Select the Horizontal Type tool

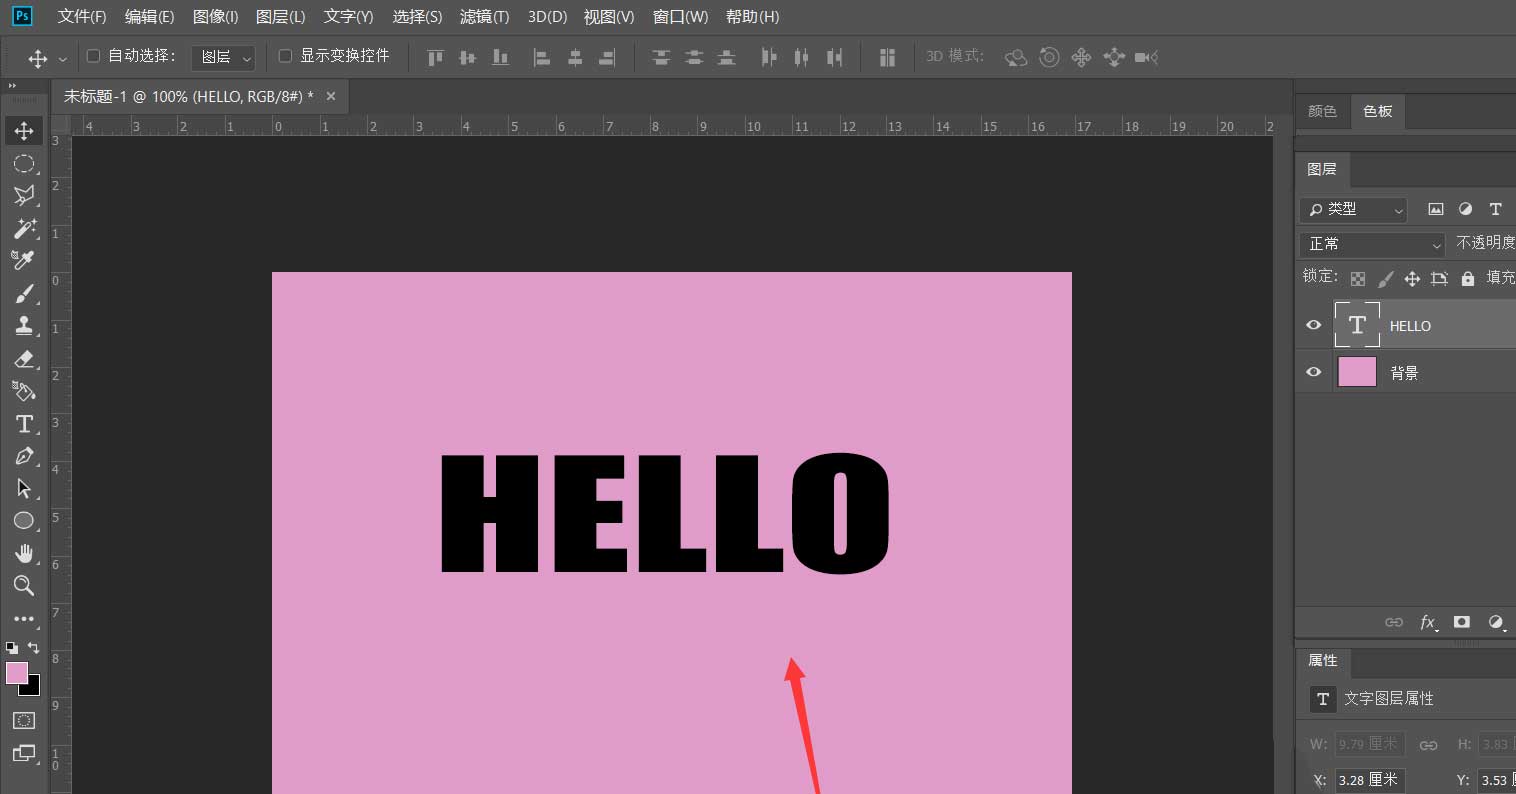pos(24,424)
